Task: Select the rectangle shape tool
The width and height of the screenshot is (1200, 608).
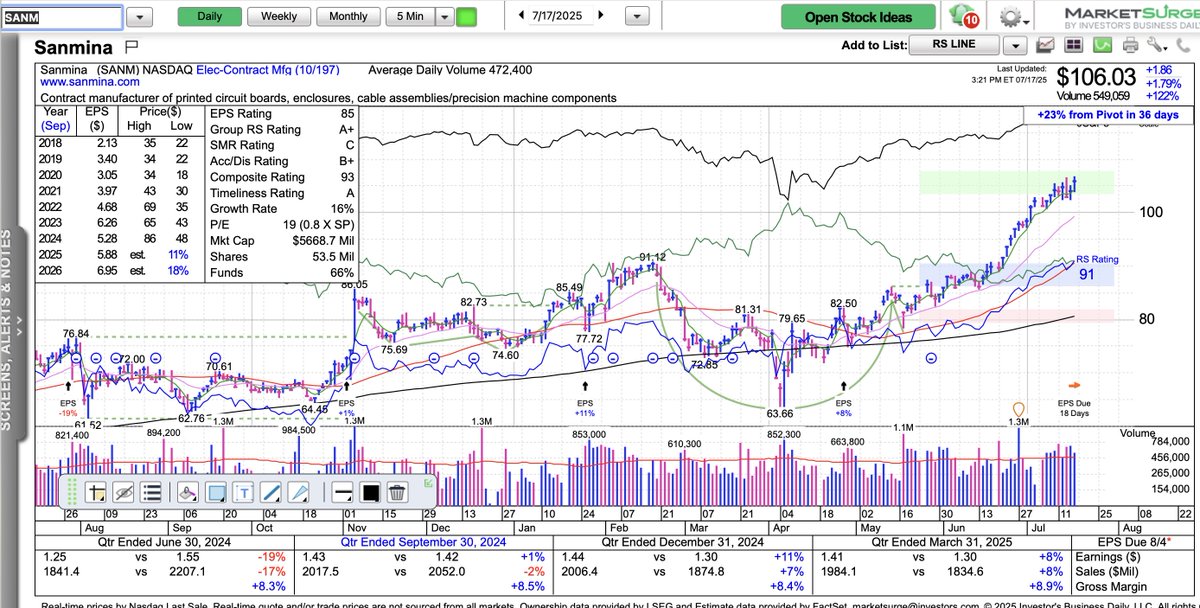Action: (x=216, y=492)
